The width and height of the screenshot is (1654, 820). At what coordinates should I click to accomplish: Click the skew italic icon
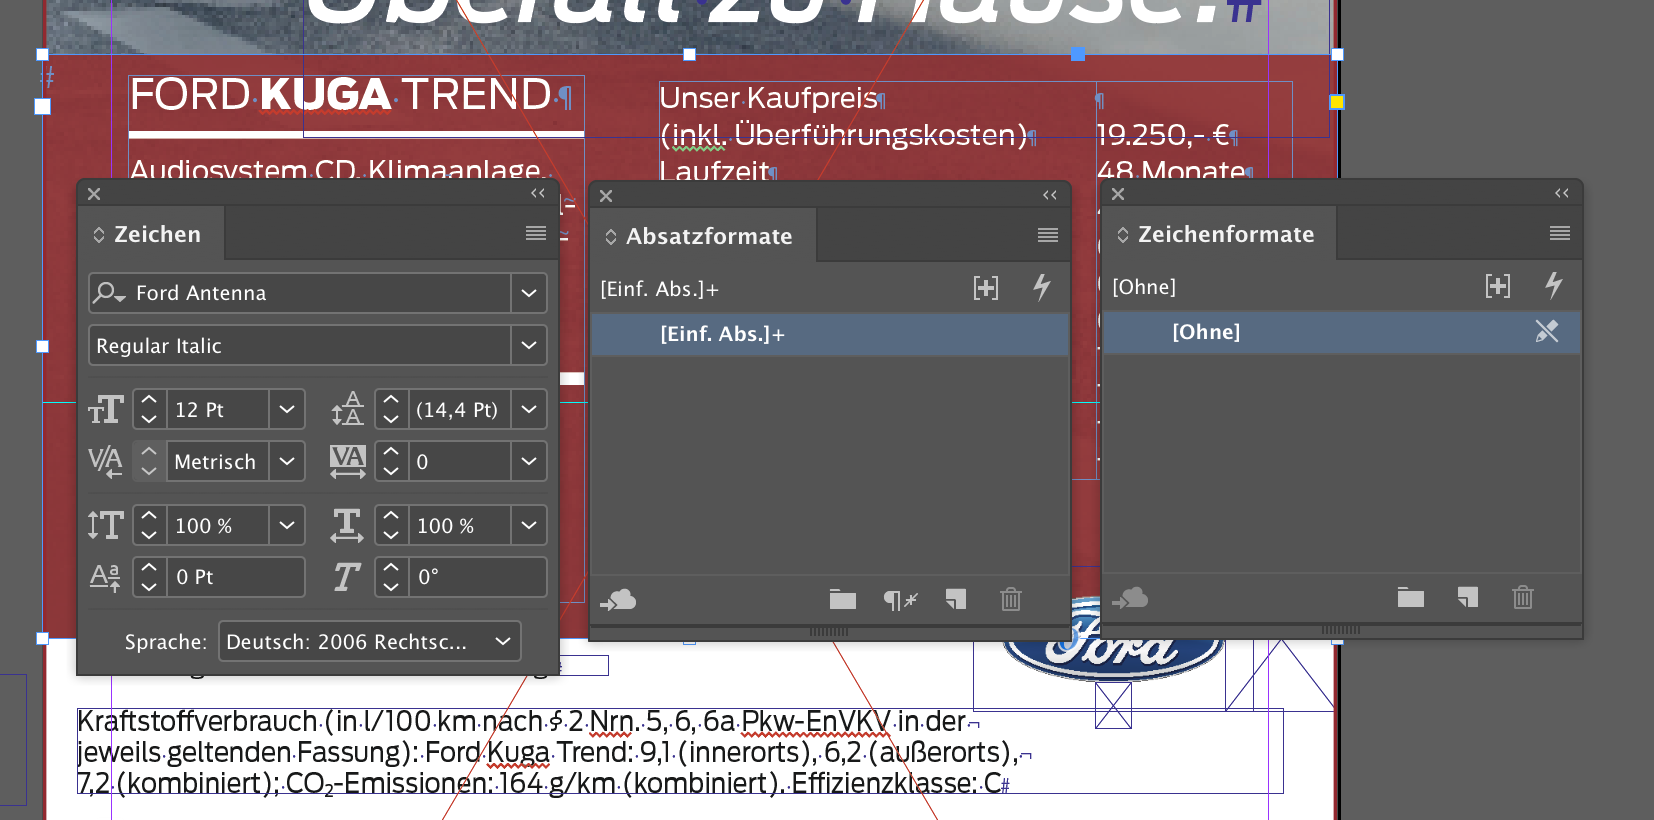pos(347,577)
